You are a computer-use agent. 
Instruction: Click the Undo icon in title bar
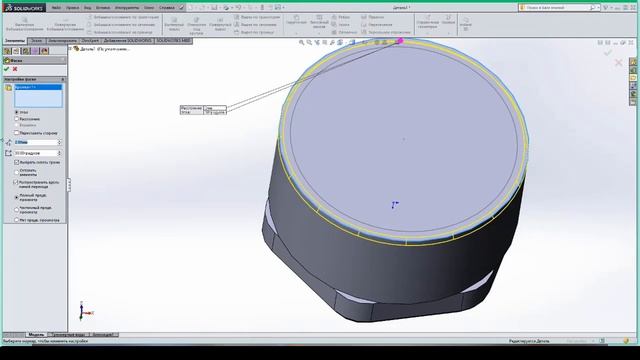tap(238, 7)
